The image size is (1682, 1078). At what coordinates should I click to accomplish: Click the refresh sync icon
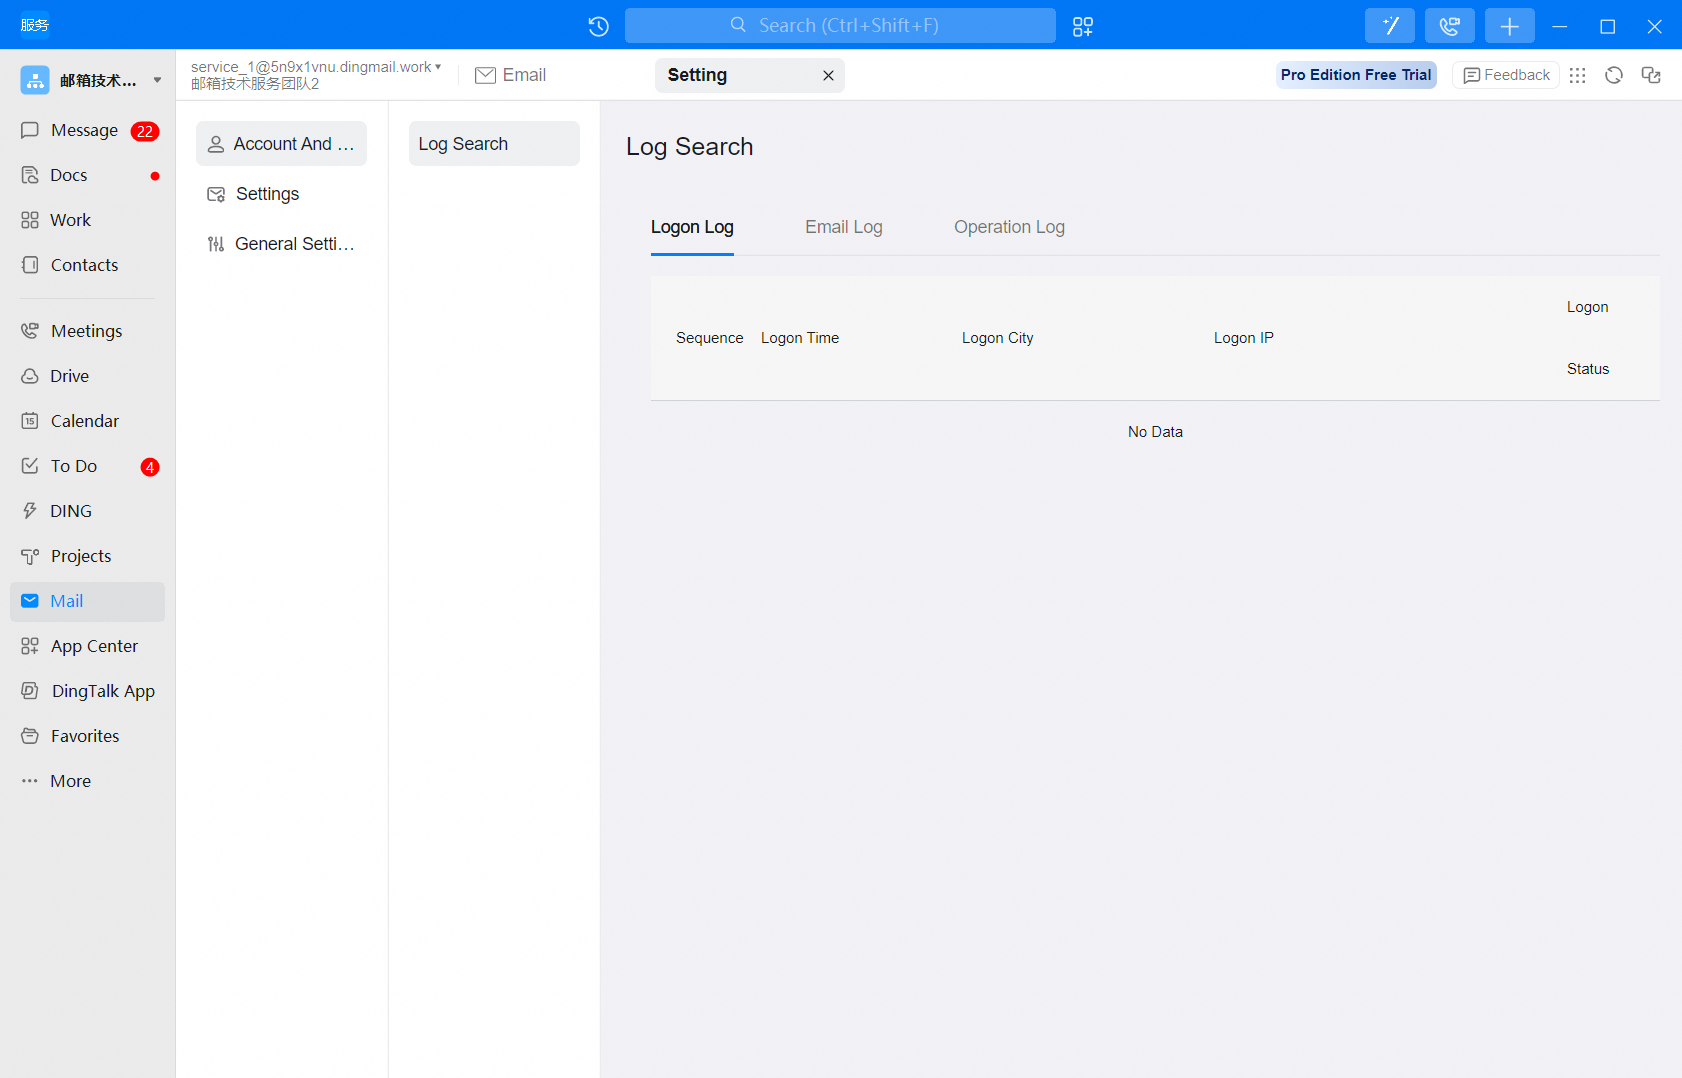point(1613,75)
